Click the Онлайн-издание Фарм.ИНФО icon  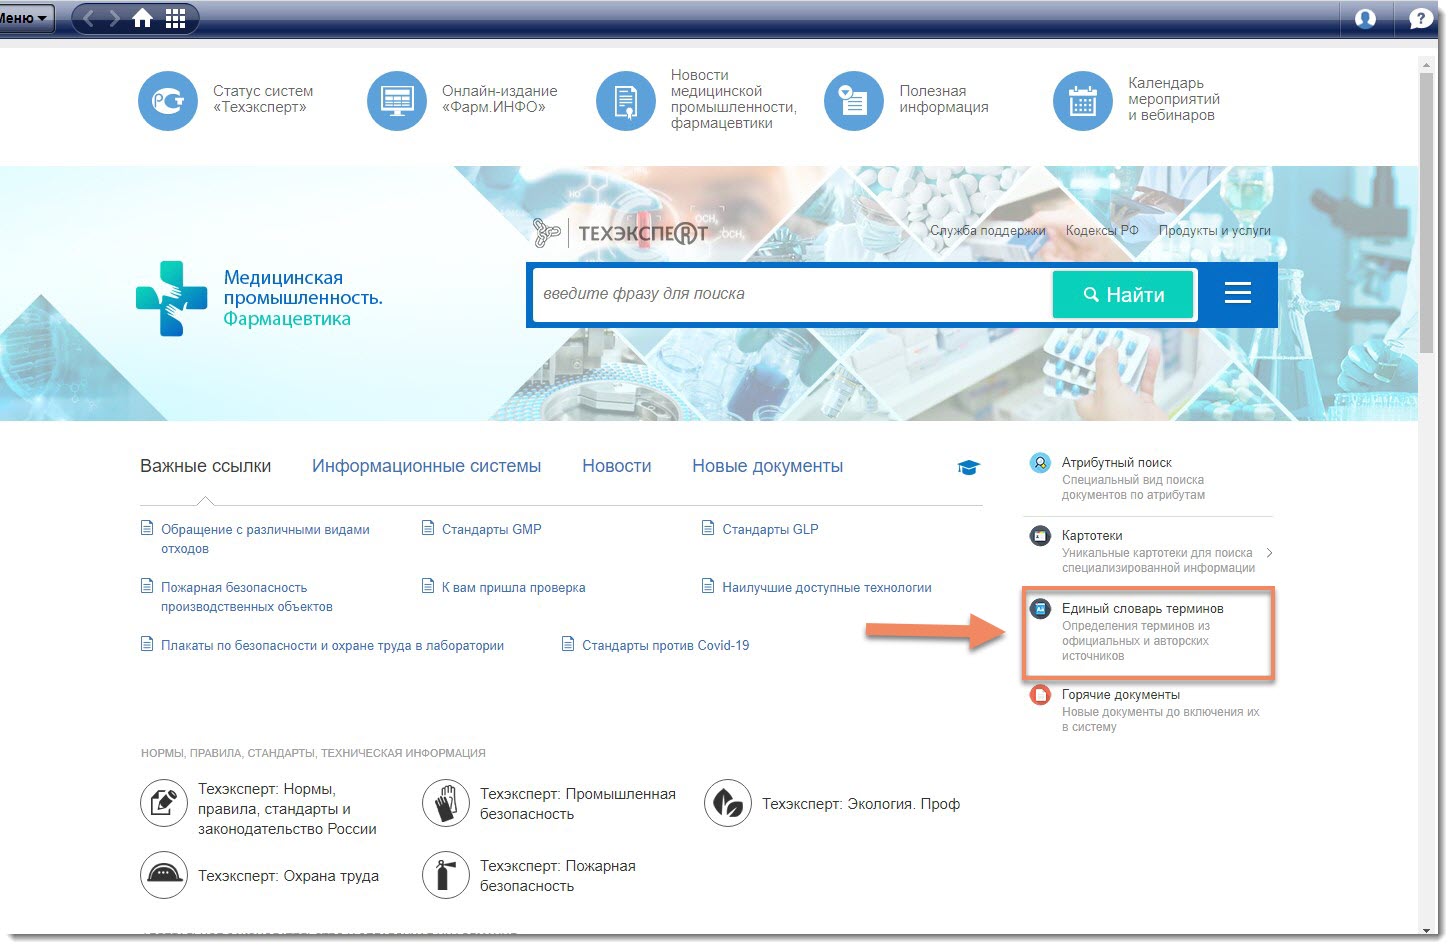coord(397,101)
